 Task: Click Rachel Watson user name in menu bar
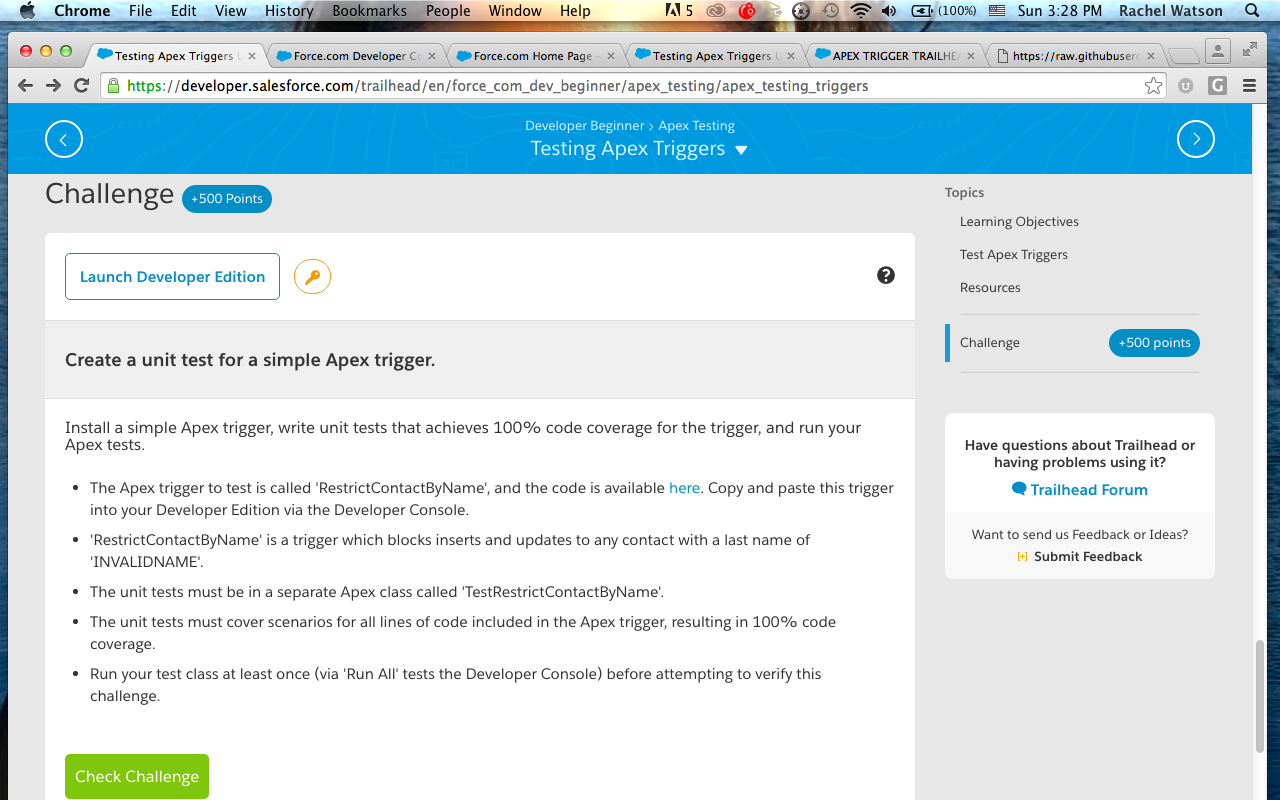pos(1172,11)
